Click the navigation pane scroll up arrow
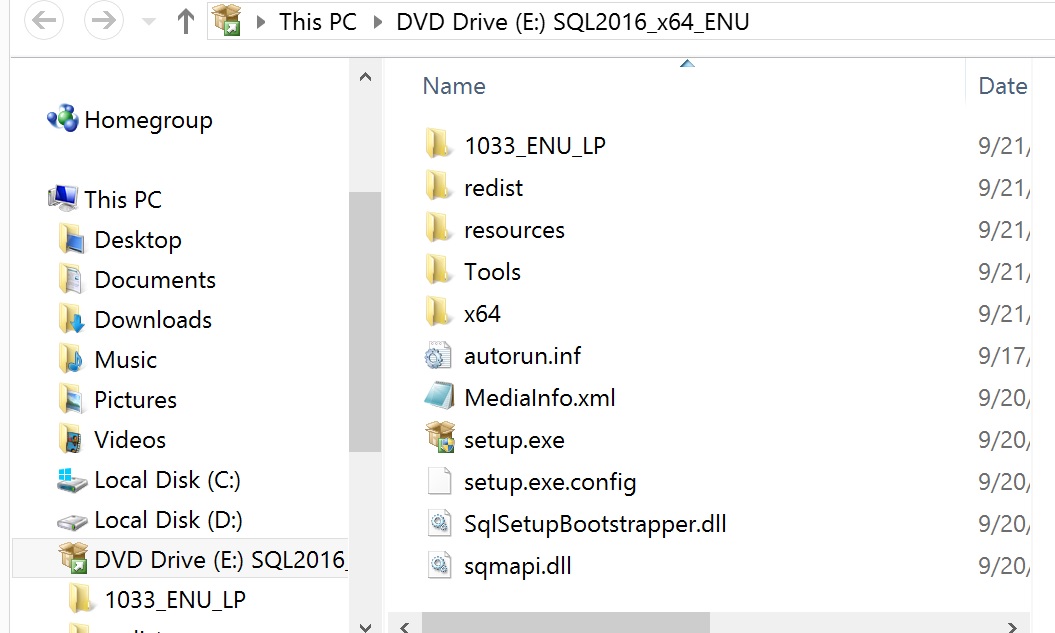Image resolution: width=1055 pixels, height=633 pixels. click(x=365, y=77)
